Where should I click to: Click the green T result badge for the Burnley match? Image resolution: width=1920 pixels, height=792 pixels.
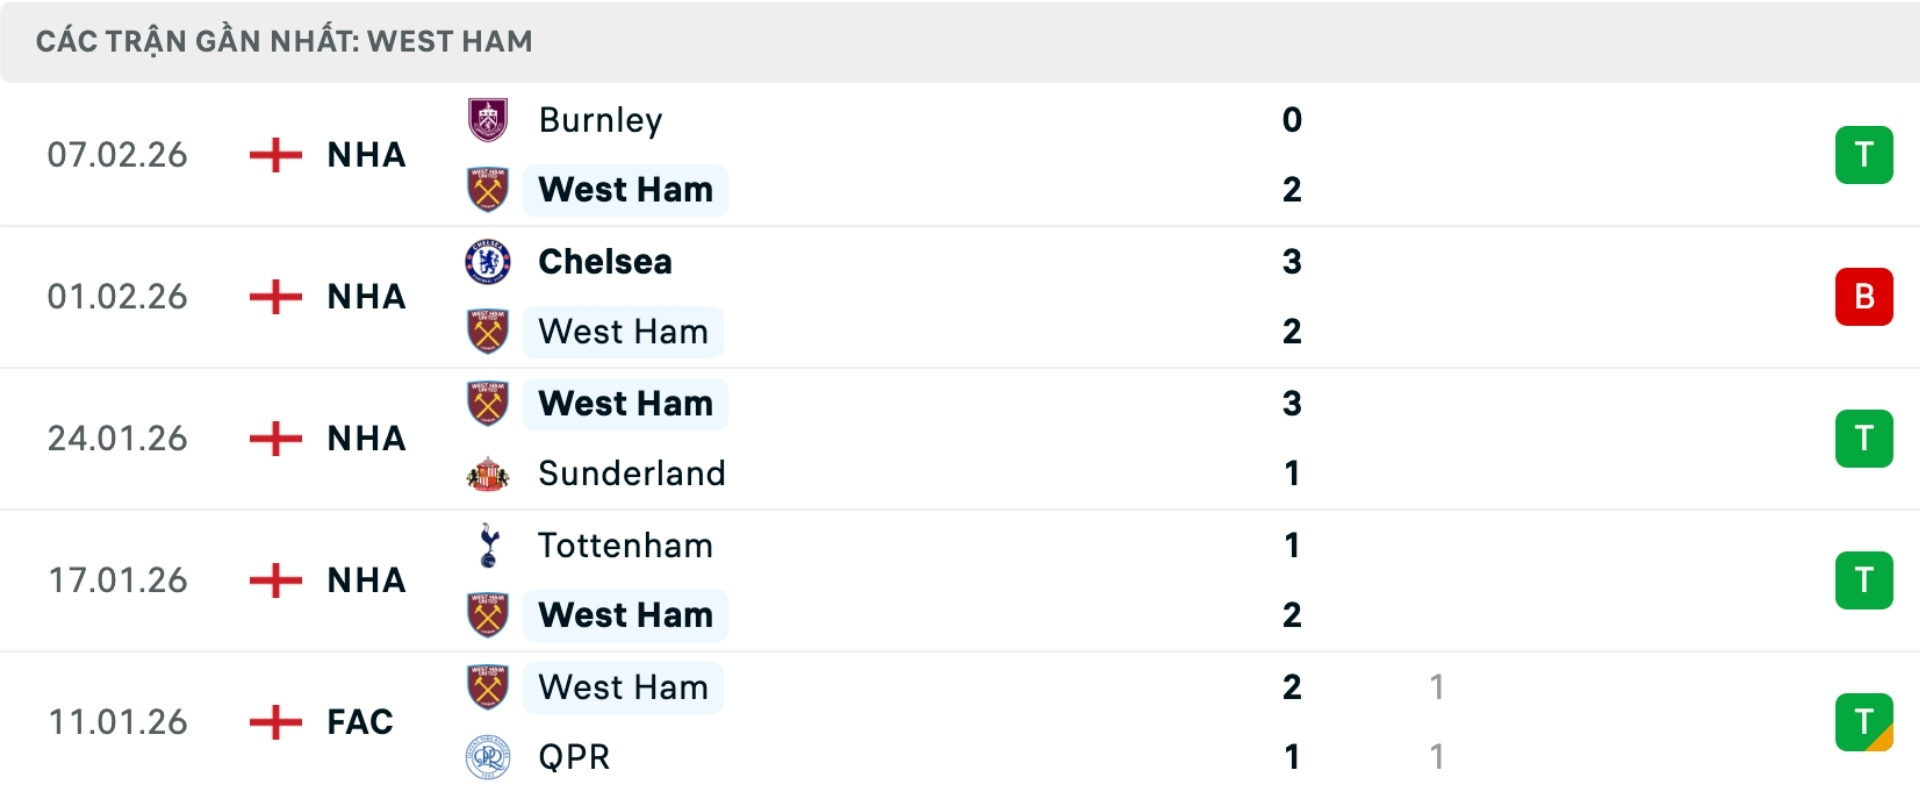click(x=1864, y=155)
